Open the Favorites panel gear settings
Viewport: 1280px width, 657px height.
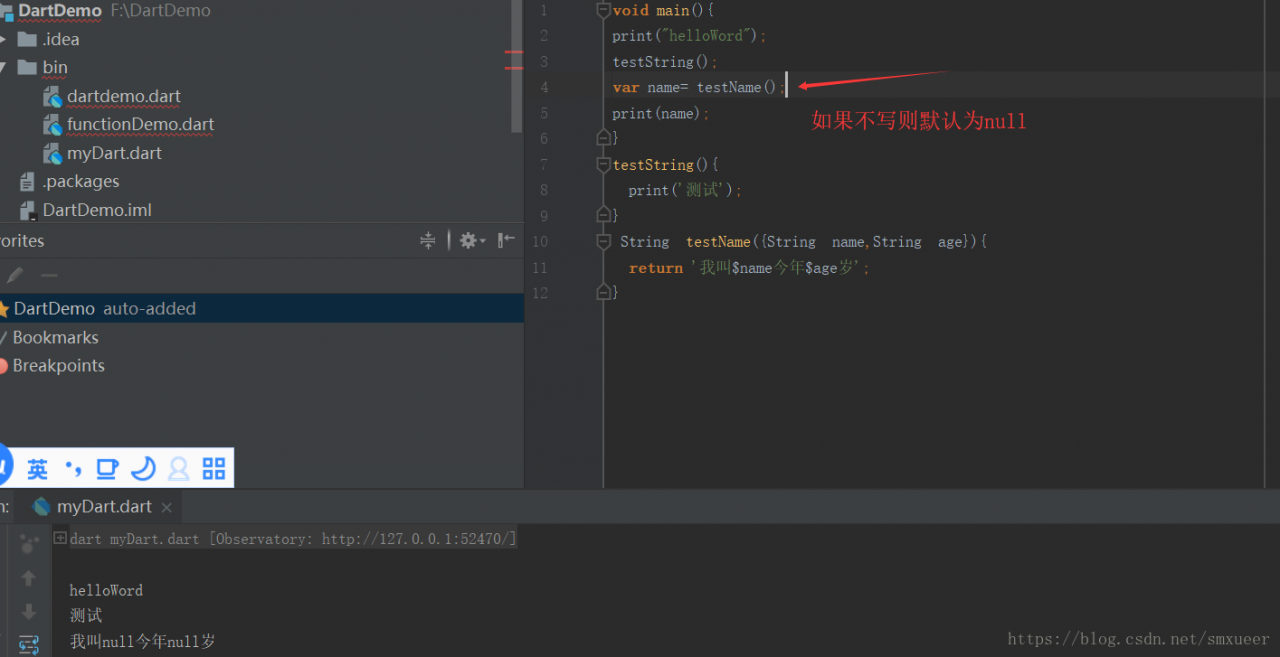pos(471,240)
